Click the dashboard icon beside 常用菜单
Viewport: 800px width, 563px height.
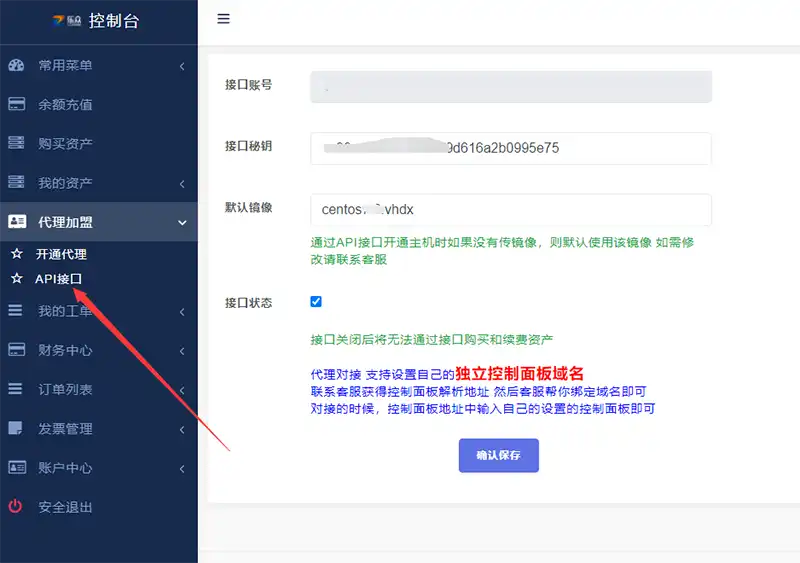click(x=16, y=66)
